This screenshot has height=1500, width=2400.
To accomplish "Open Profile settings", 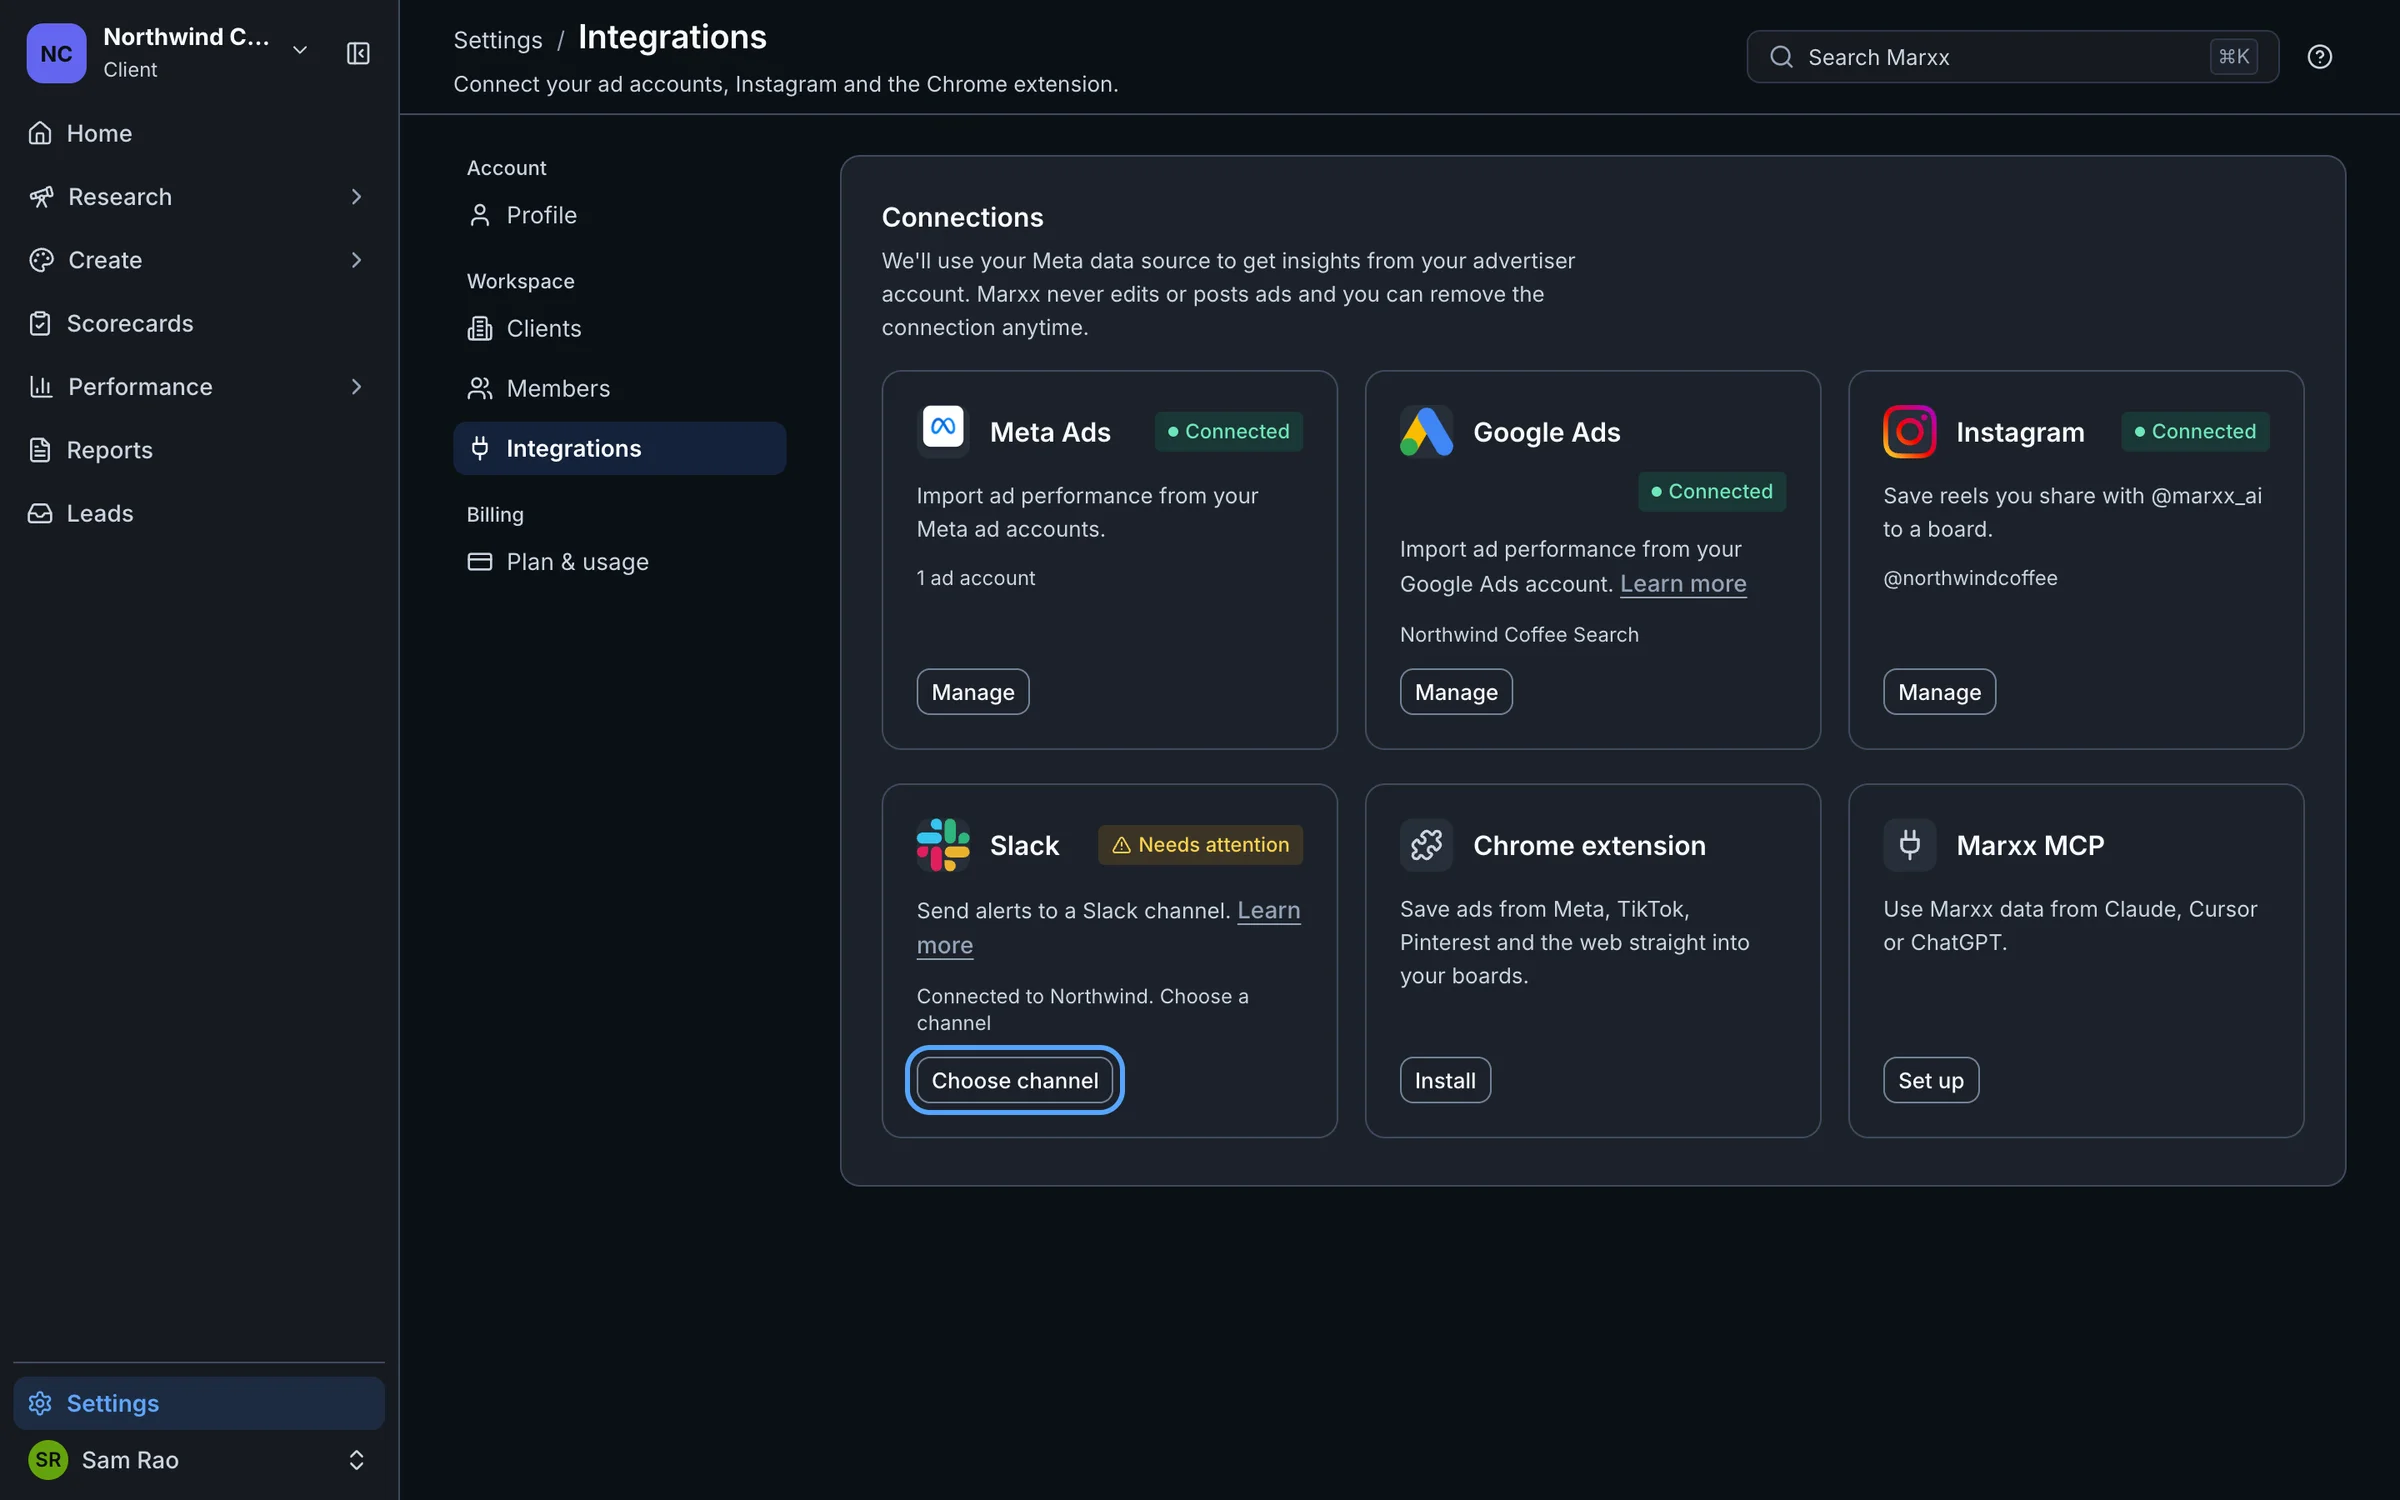I will click(x=619, y=215).
